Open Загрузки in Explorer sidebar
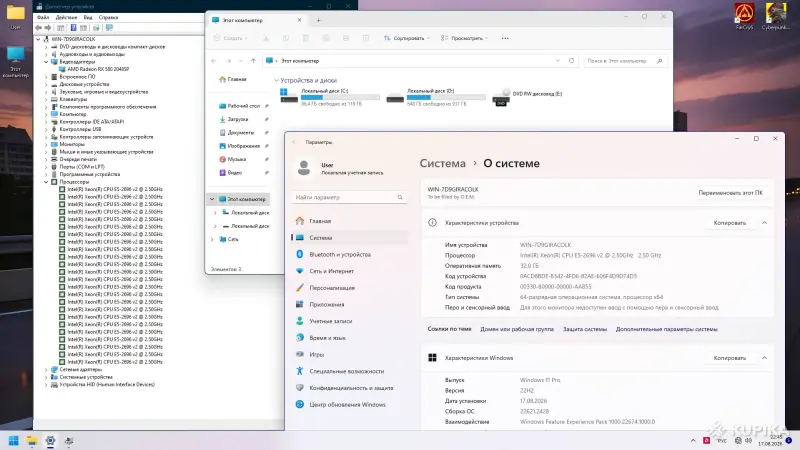Screen dimensions: 800x450 click(234, 119)
